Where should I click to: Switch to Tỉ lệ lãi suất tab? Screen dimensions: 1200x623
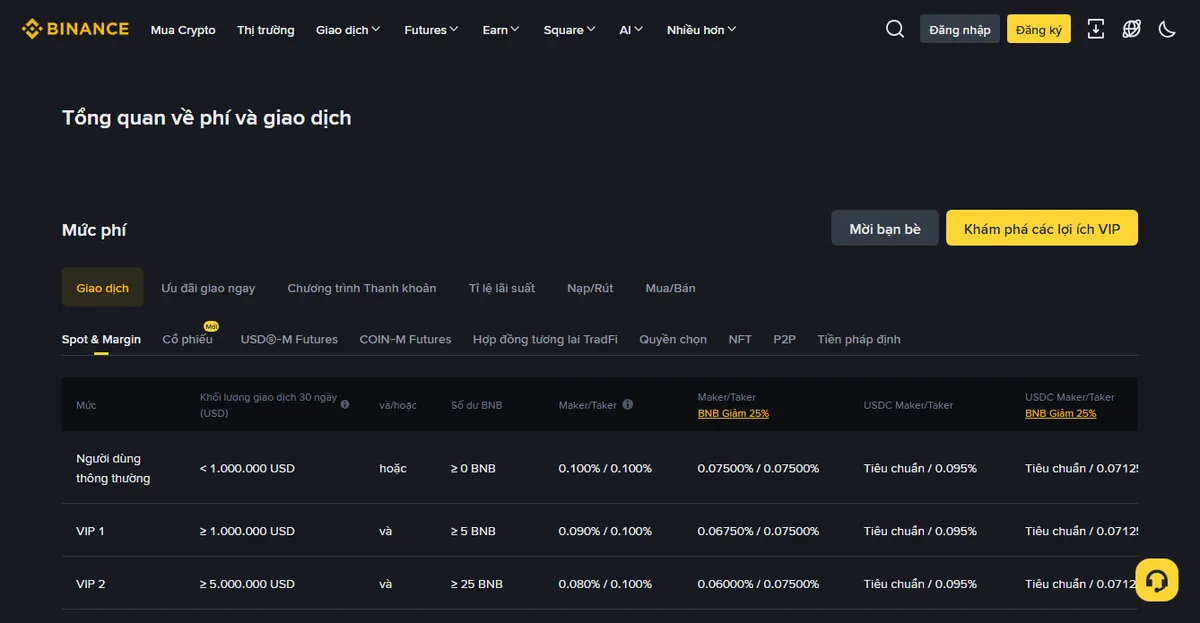coord(502,288)
